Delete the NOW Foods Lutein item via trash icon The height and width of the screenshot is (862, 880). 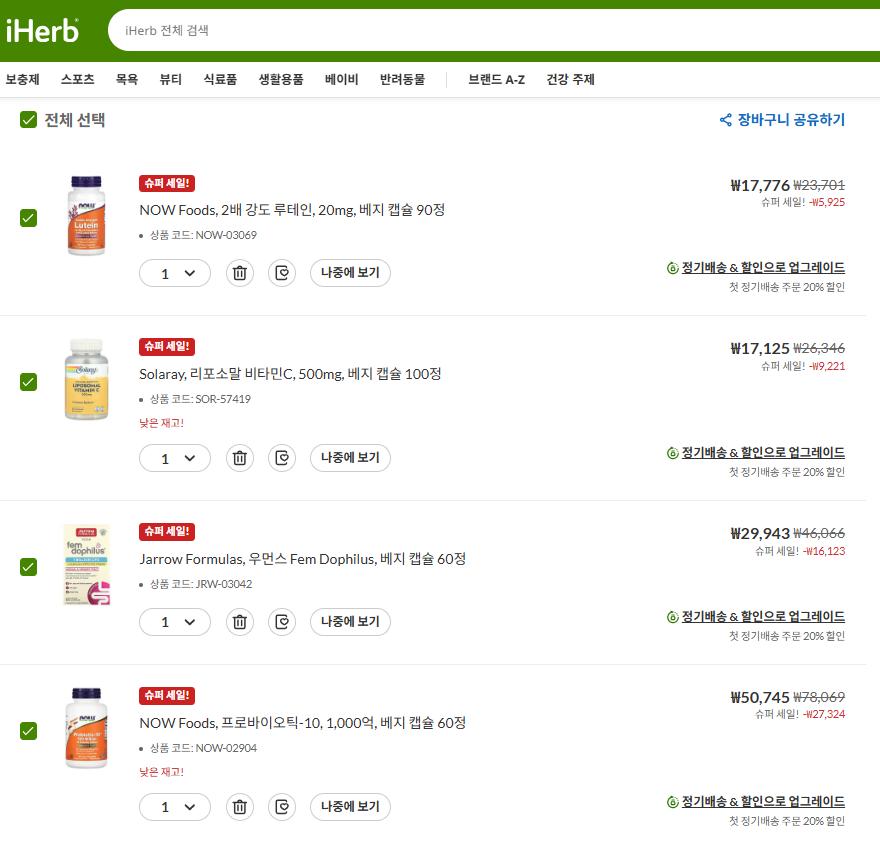[x=240, y=273]
